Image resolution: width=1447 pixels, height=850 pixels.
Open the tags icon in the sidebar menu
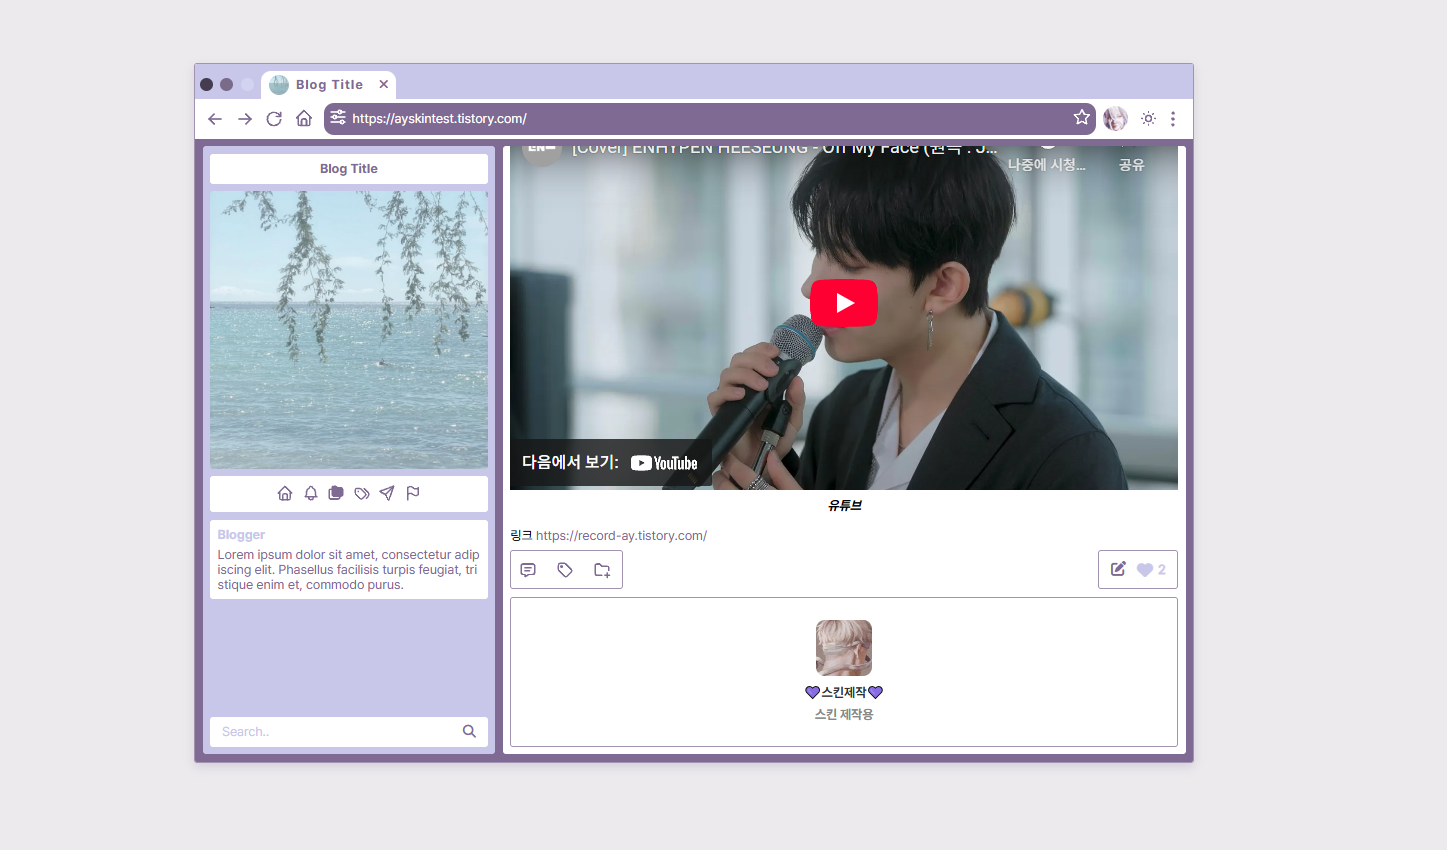[362, 493]
